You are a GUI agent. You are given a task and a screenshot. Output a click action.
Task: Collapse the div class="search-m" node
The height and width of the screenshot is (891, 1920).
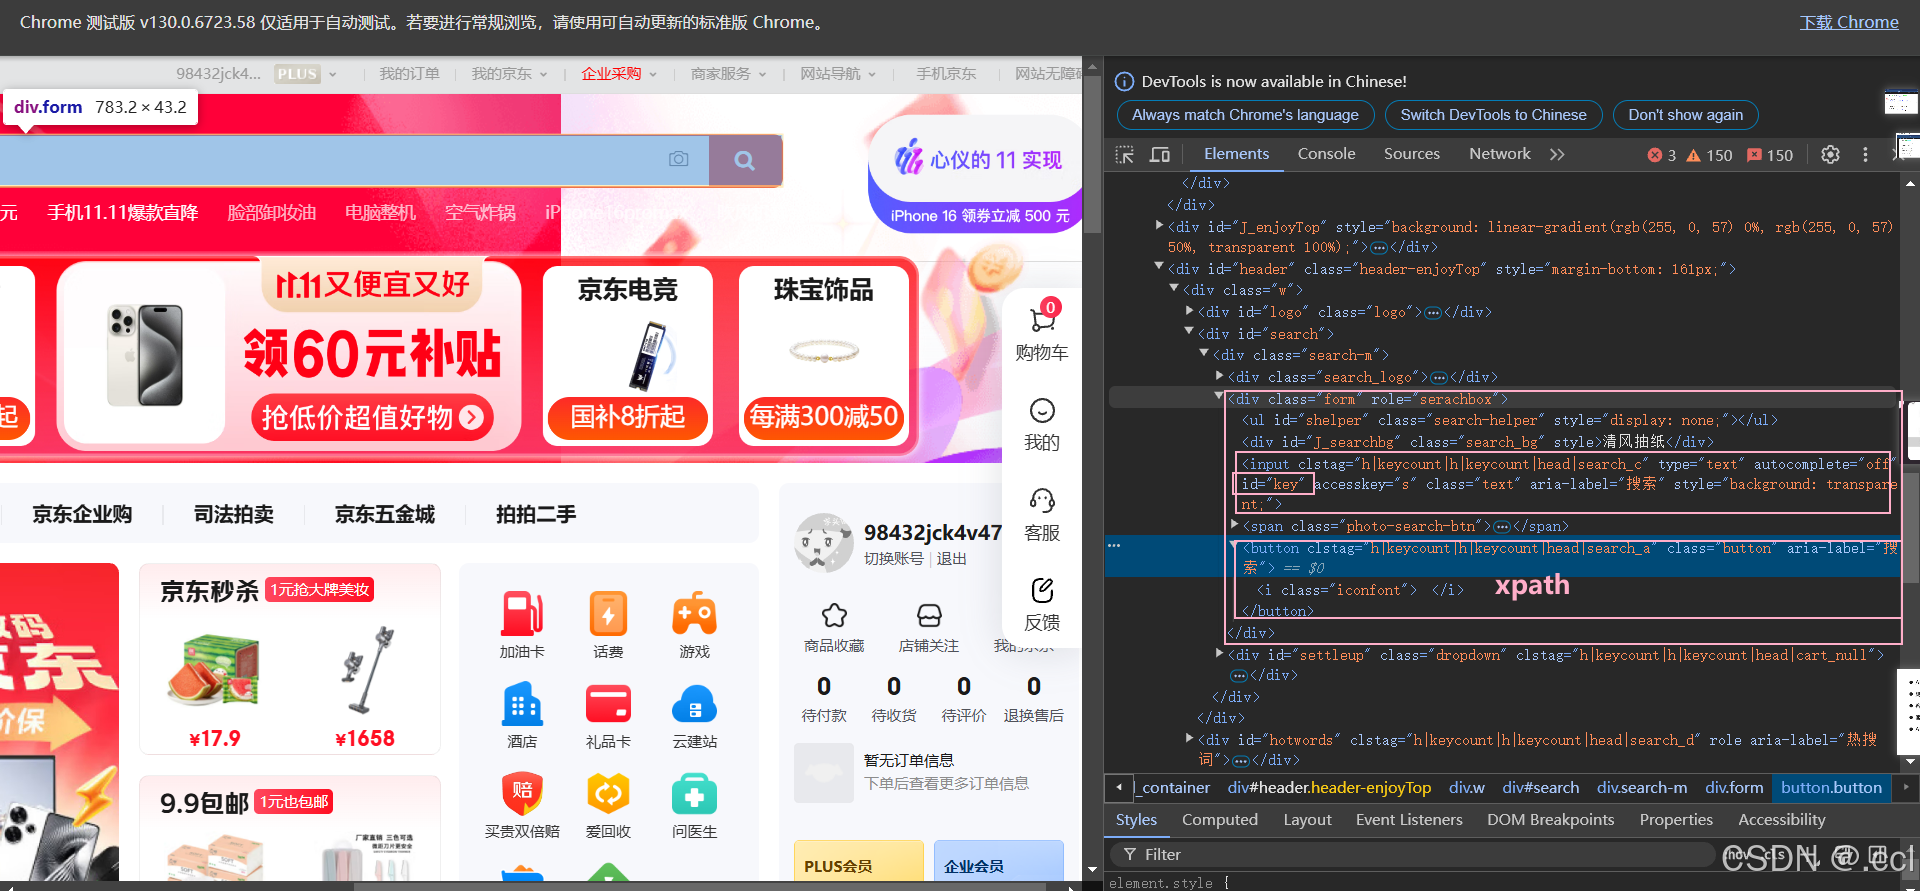(x=1205, y=355)
